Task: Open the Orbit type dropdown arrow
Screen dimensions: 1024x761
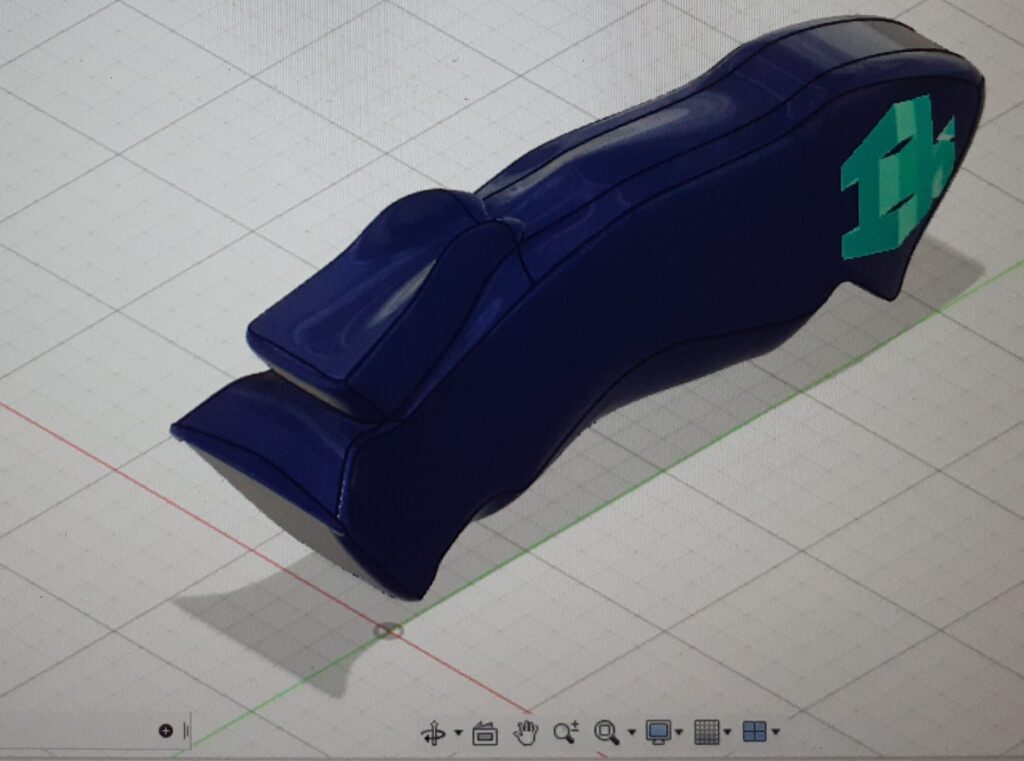Action: pos(458,733)
